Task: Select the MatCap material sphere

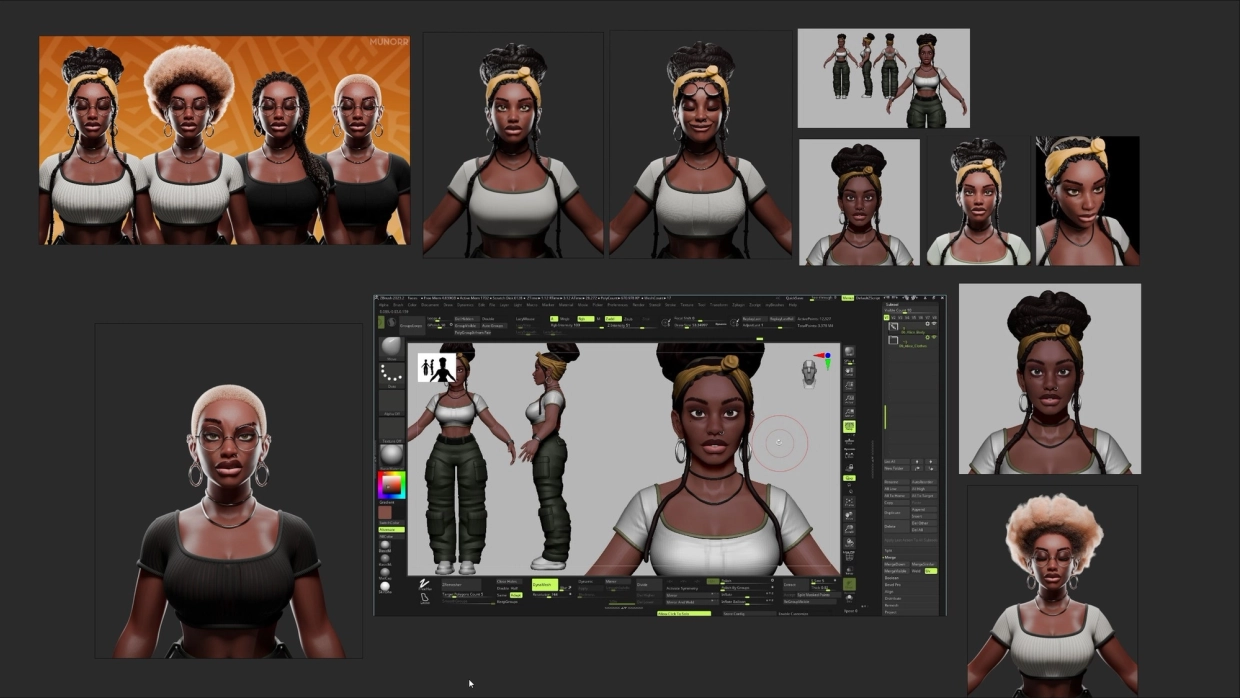Action: (385, 572)
